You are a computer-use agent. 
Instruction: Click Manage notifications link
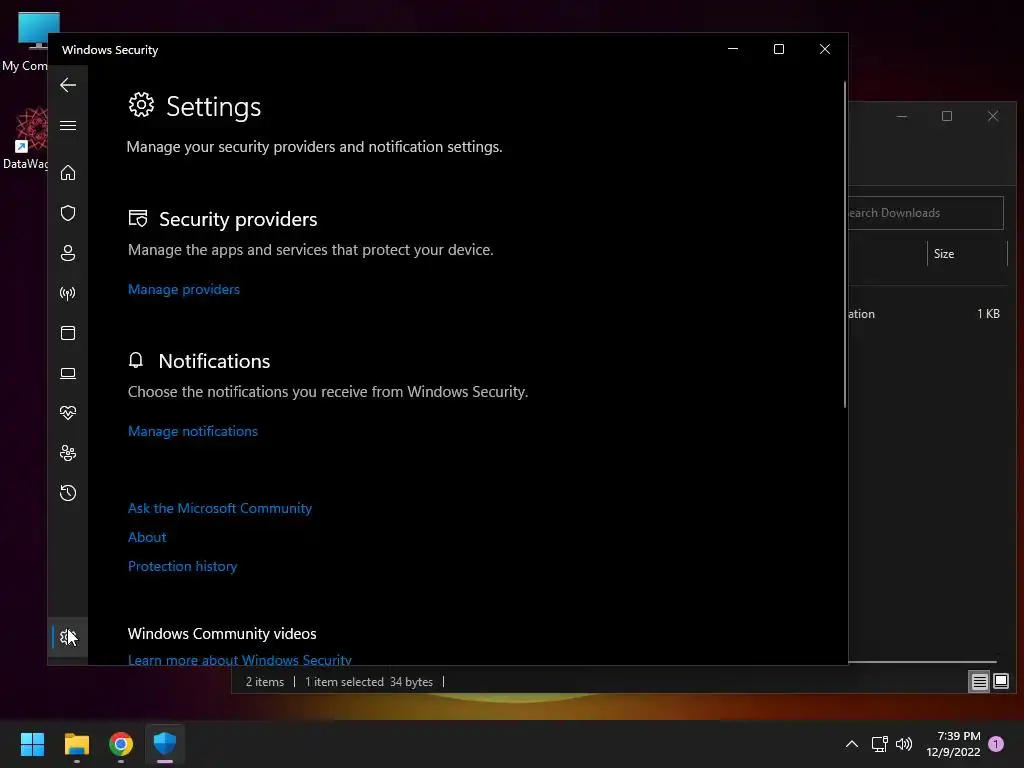pyautogui.click(x=193, y=431)
